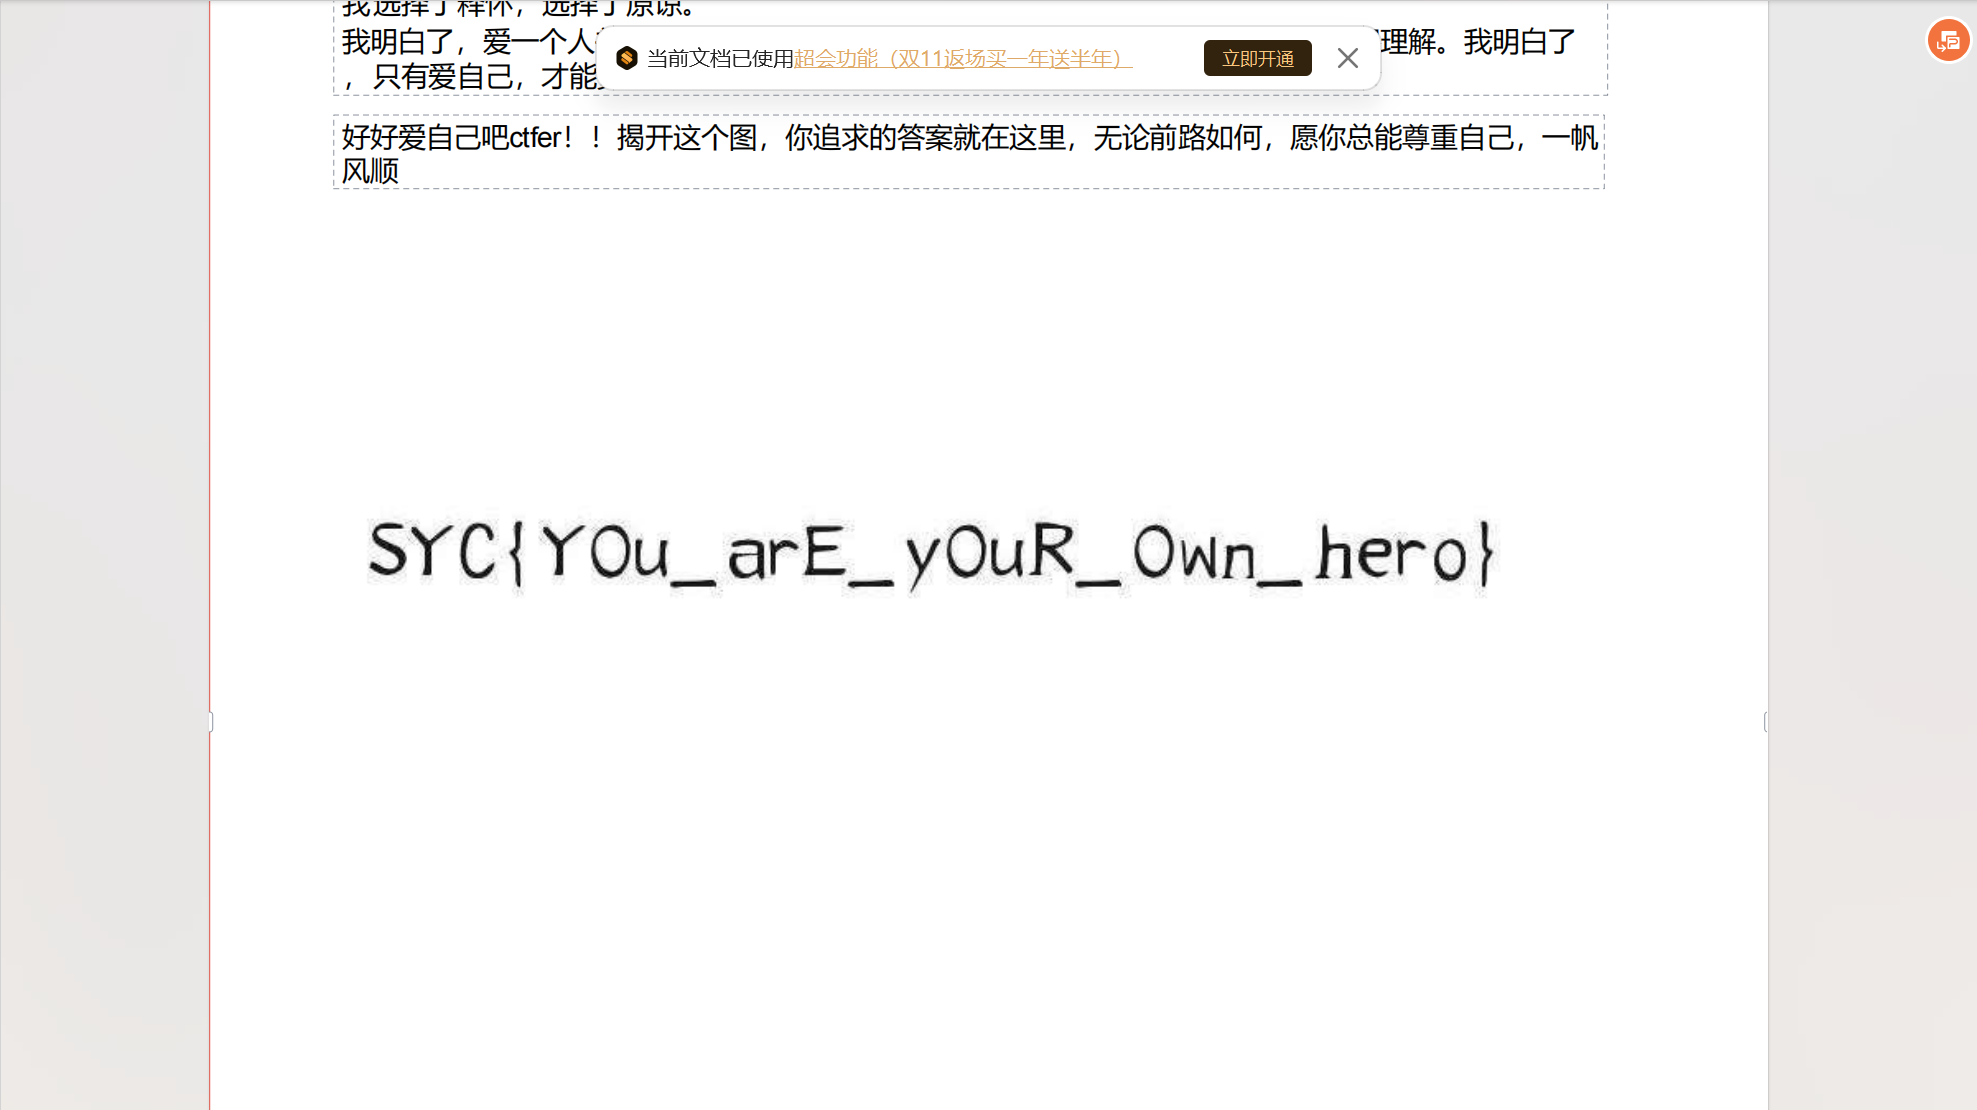Screen dimensions: 1977x1110
Task: Click the phrase 愿你总能尊重自己 in the paragraph
Action: 1404,137
